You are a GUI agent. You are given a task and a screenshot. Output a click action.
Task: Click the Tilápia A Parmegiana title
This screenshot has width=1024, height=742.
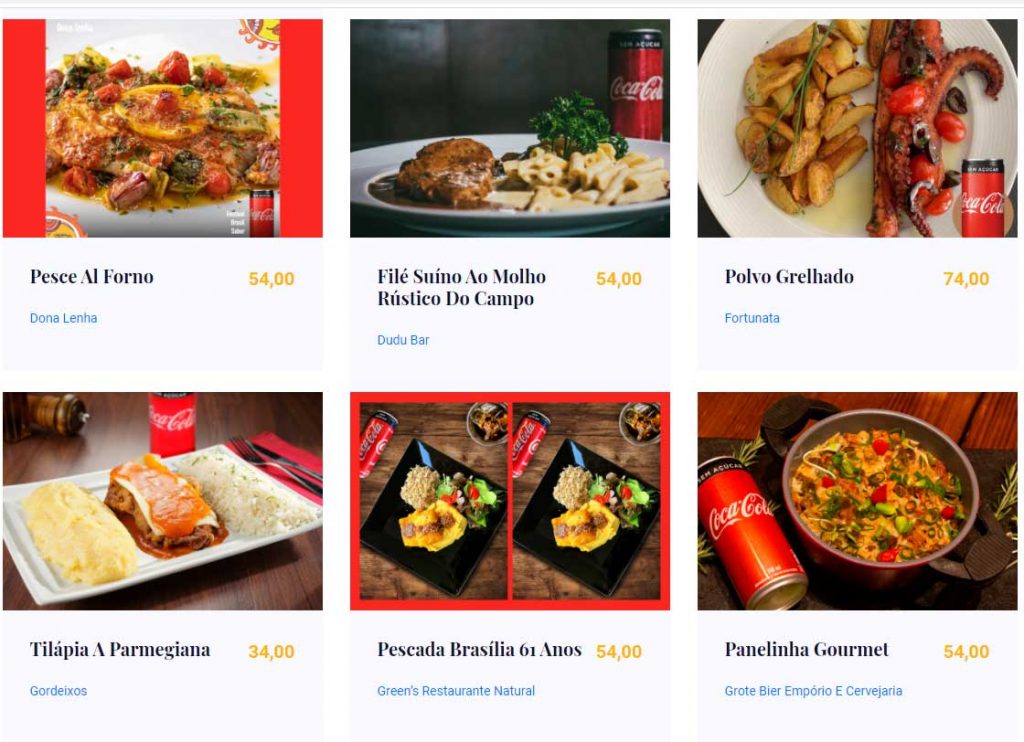tap(120, 650)
